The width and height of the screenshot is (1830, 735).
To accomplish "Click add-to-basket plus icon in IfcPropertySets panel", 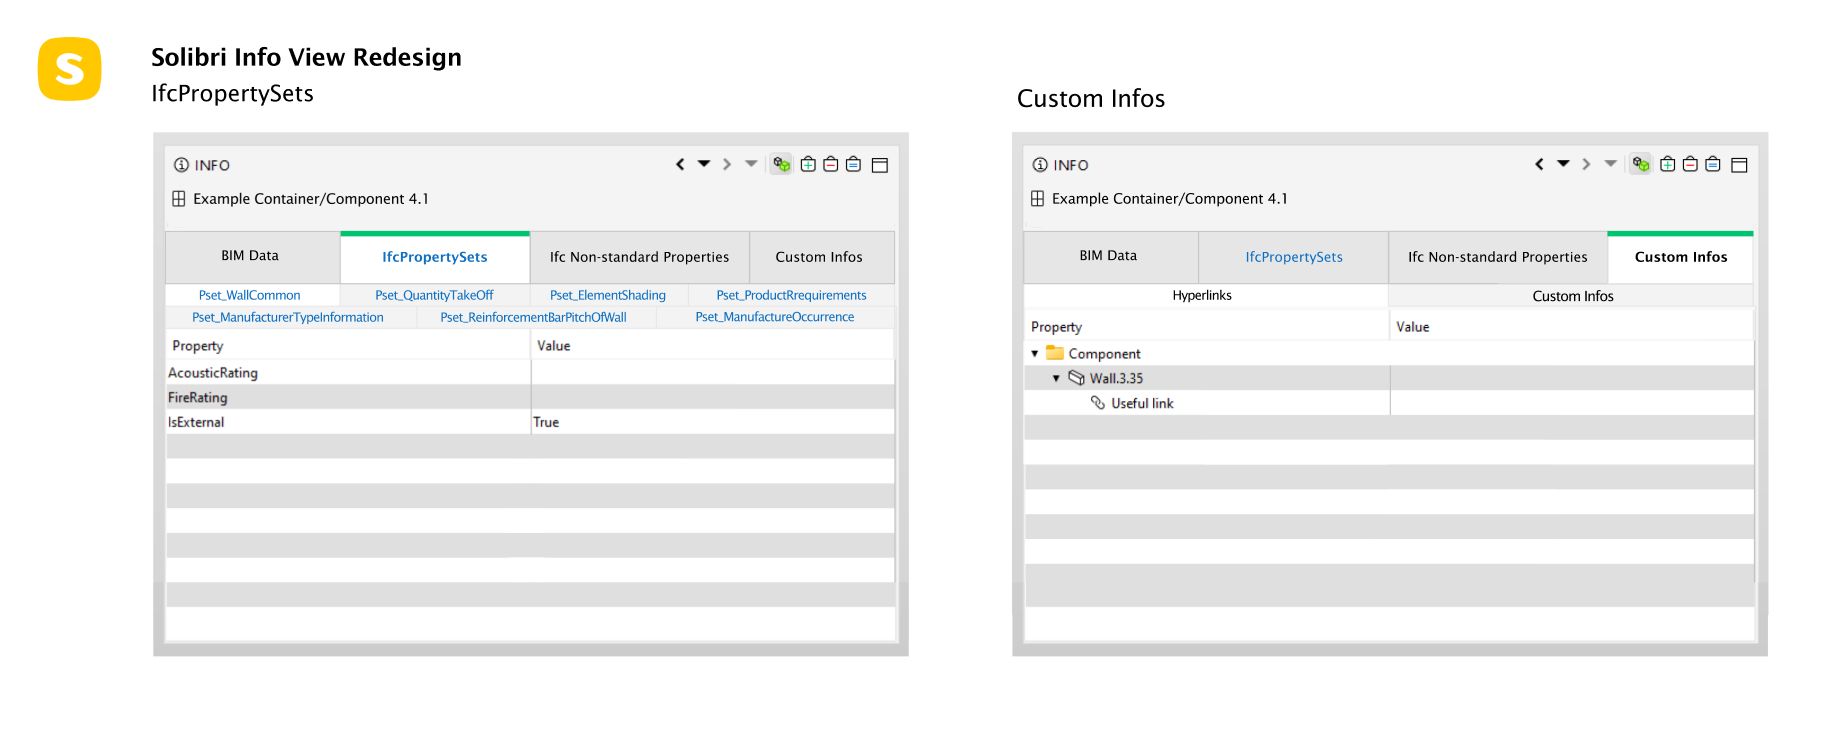I will click(808, 164).
